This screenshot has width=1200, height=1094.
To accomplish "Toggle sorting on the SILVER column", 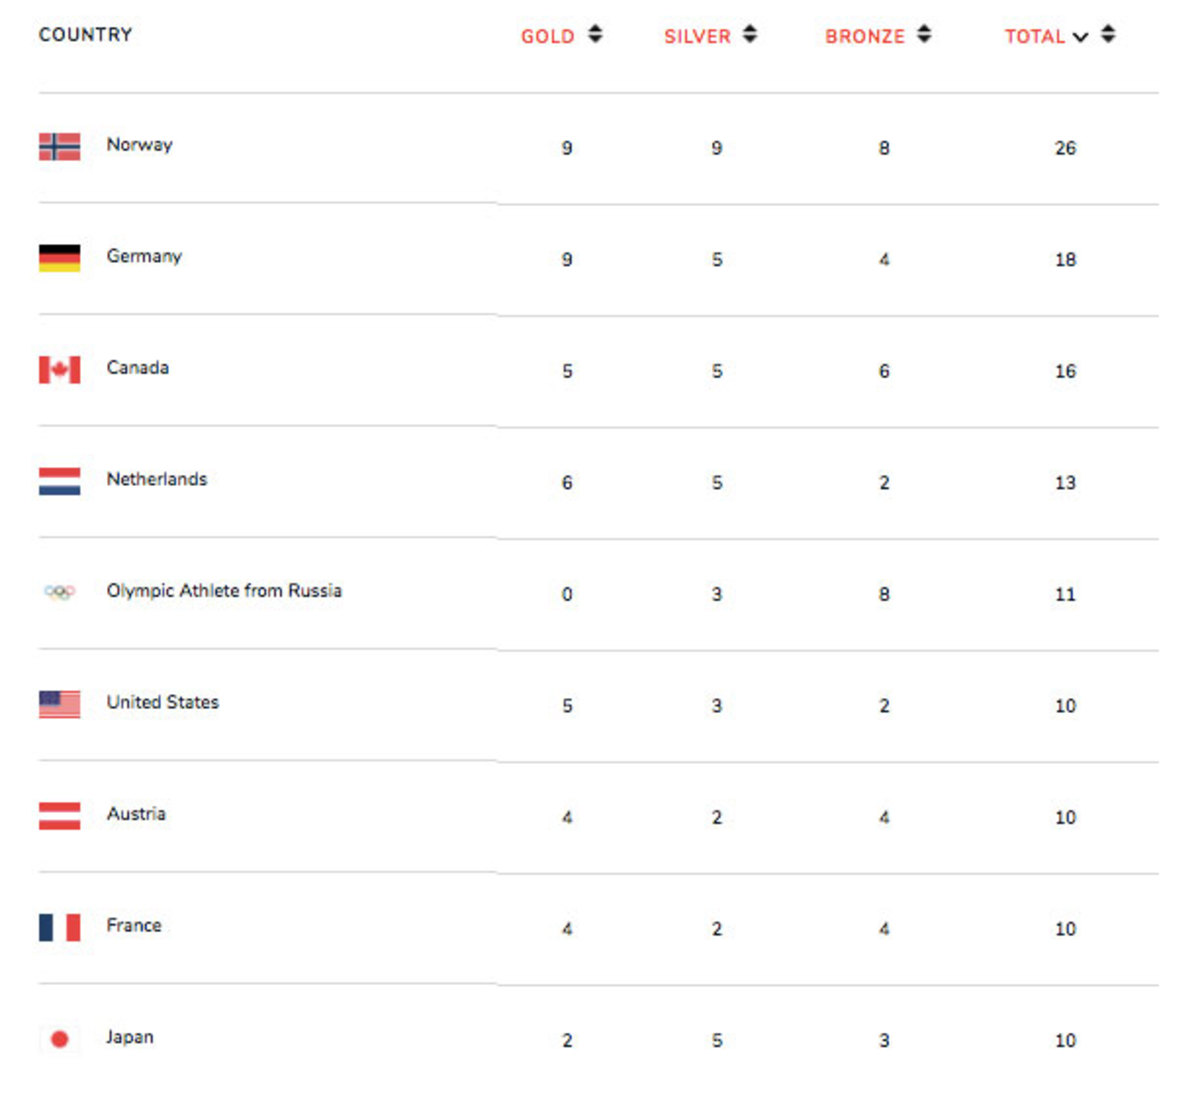I will click(x=697, y=36).
